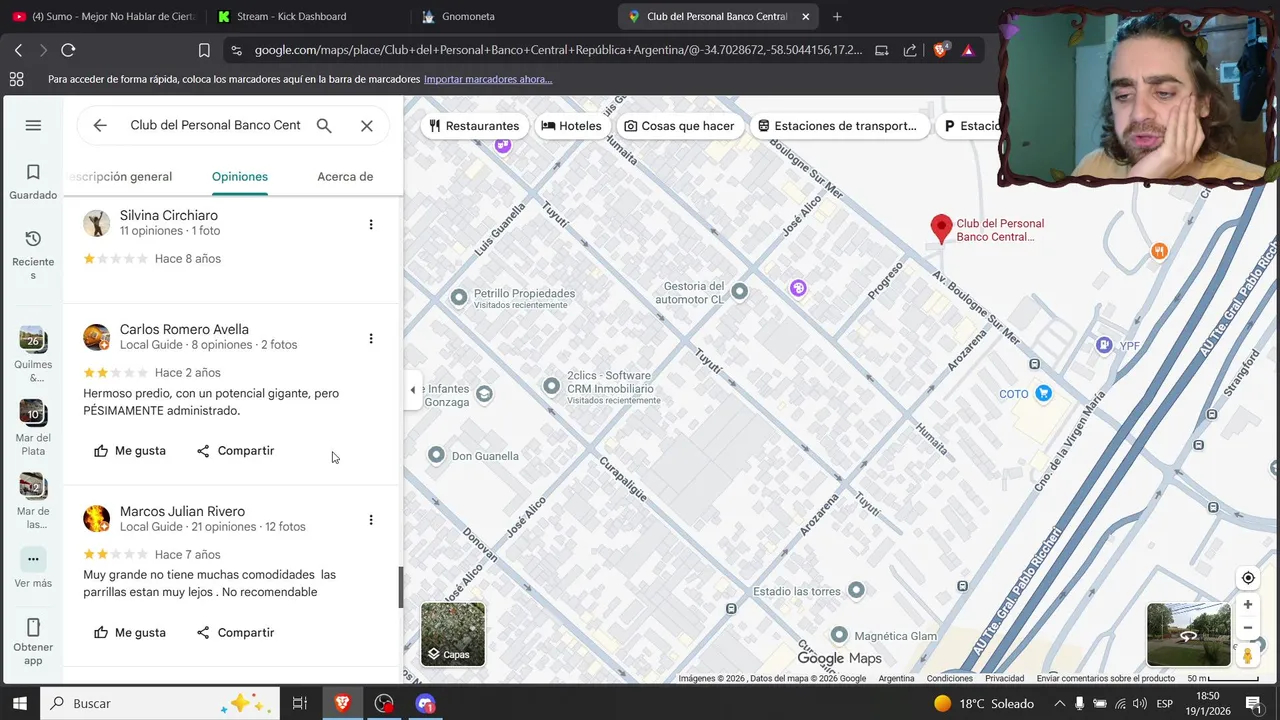Select the Petrillo Propiedades map marker
This screenshot has width=1280, height=720.
pyautogui.click(x=459, y=296)
